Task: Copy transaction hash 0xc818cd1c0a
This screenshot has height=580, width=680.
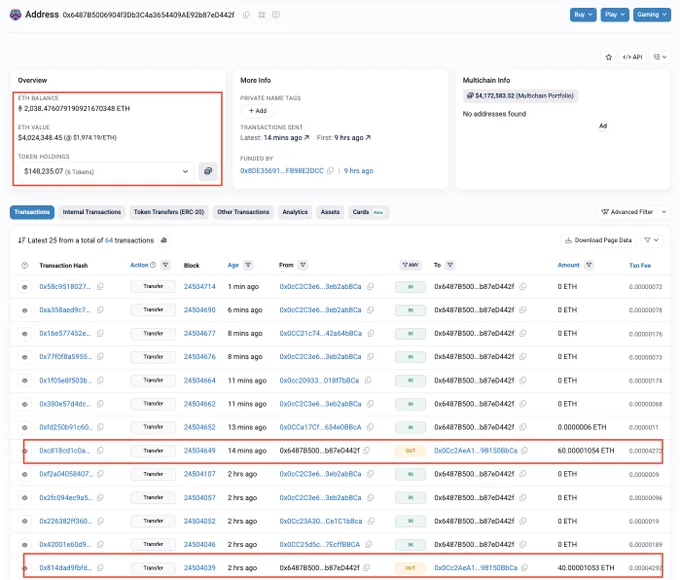Action: point(100,450)
